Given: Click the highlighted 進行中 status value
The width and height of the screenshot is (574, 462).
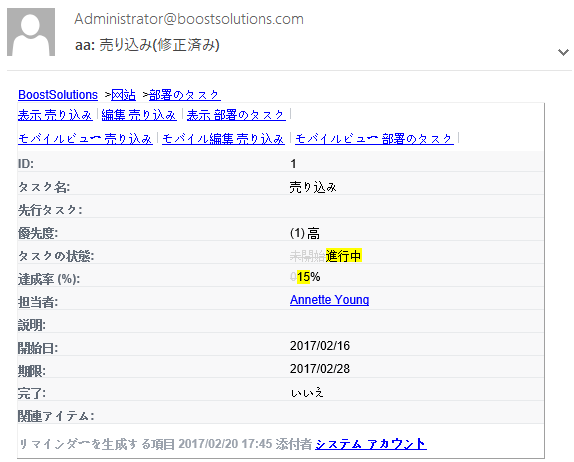Looking at the screenshot, I should click(x=343, y=256).
